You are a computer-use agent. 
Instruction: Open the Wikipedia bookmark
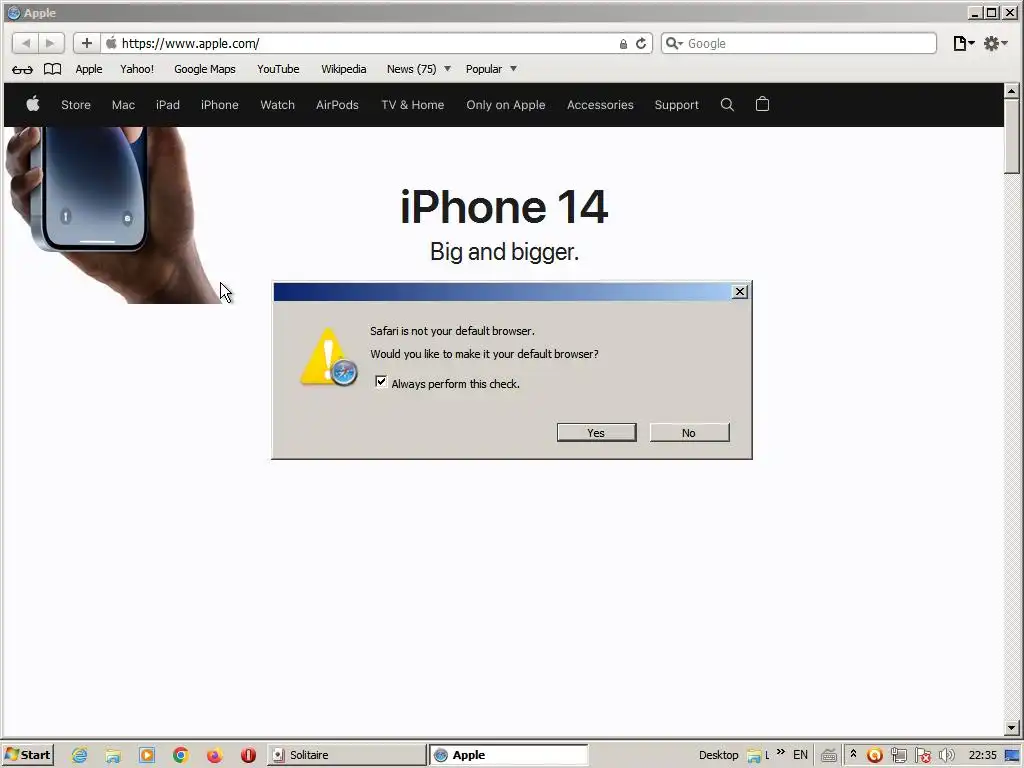tap(344, 69)
